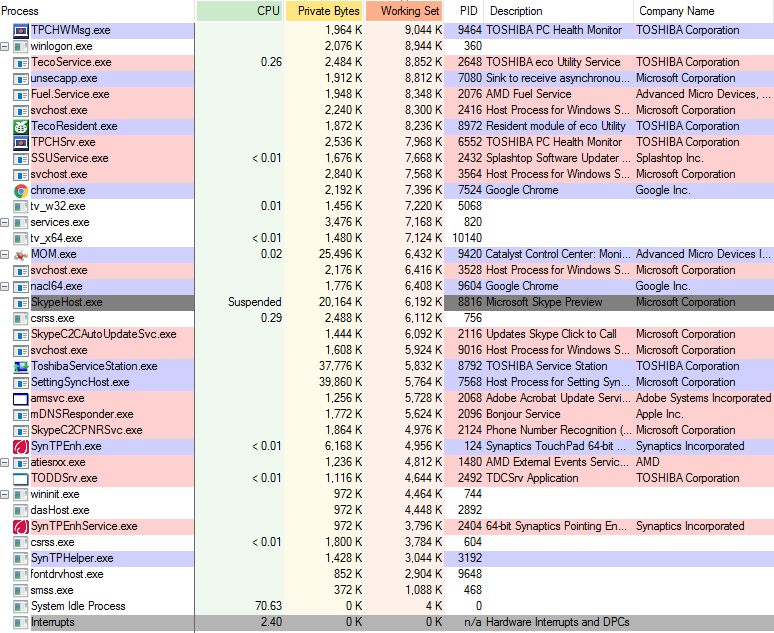
Task: Click the TecoService.exe process icon
Action: [21, 63]
